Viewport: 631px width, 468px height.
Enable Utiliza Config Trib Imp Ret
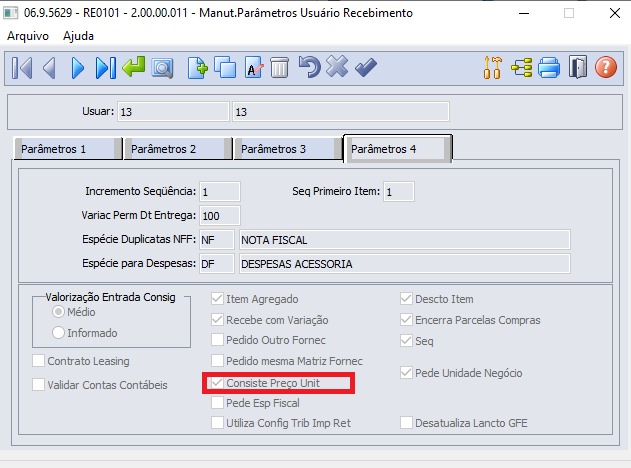click(217, 423)
